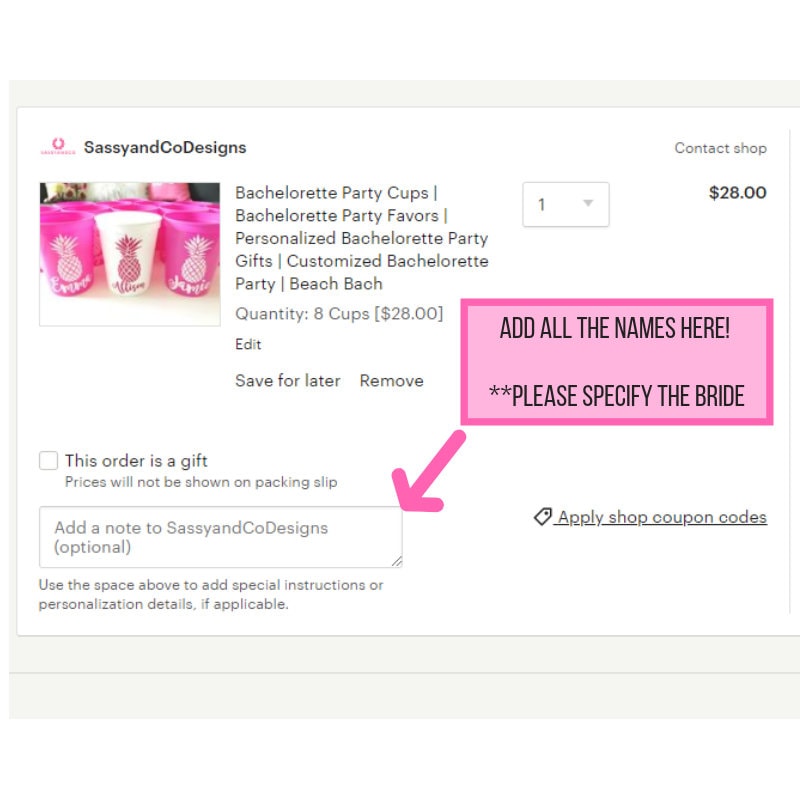Open the SassyandCoDesigns shop name link
The image size is (800, 800).
pyautogui.click(x=165, y=147)
